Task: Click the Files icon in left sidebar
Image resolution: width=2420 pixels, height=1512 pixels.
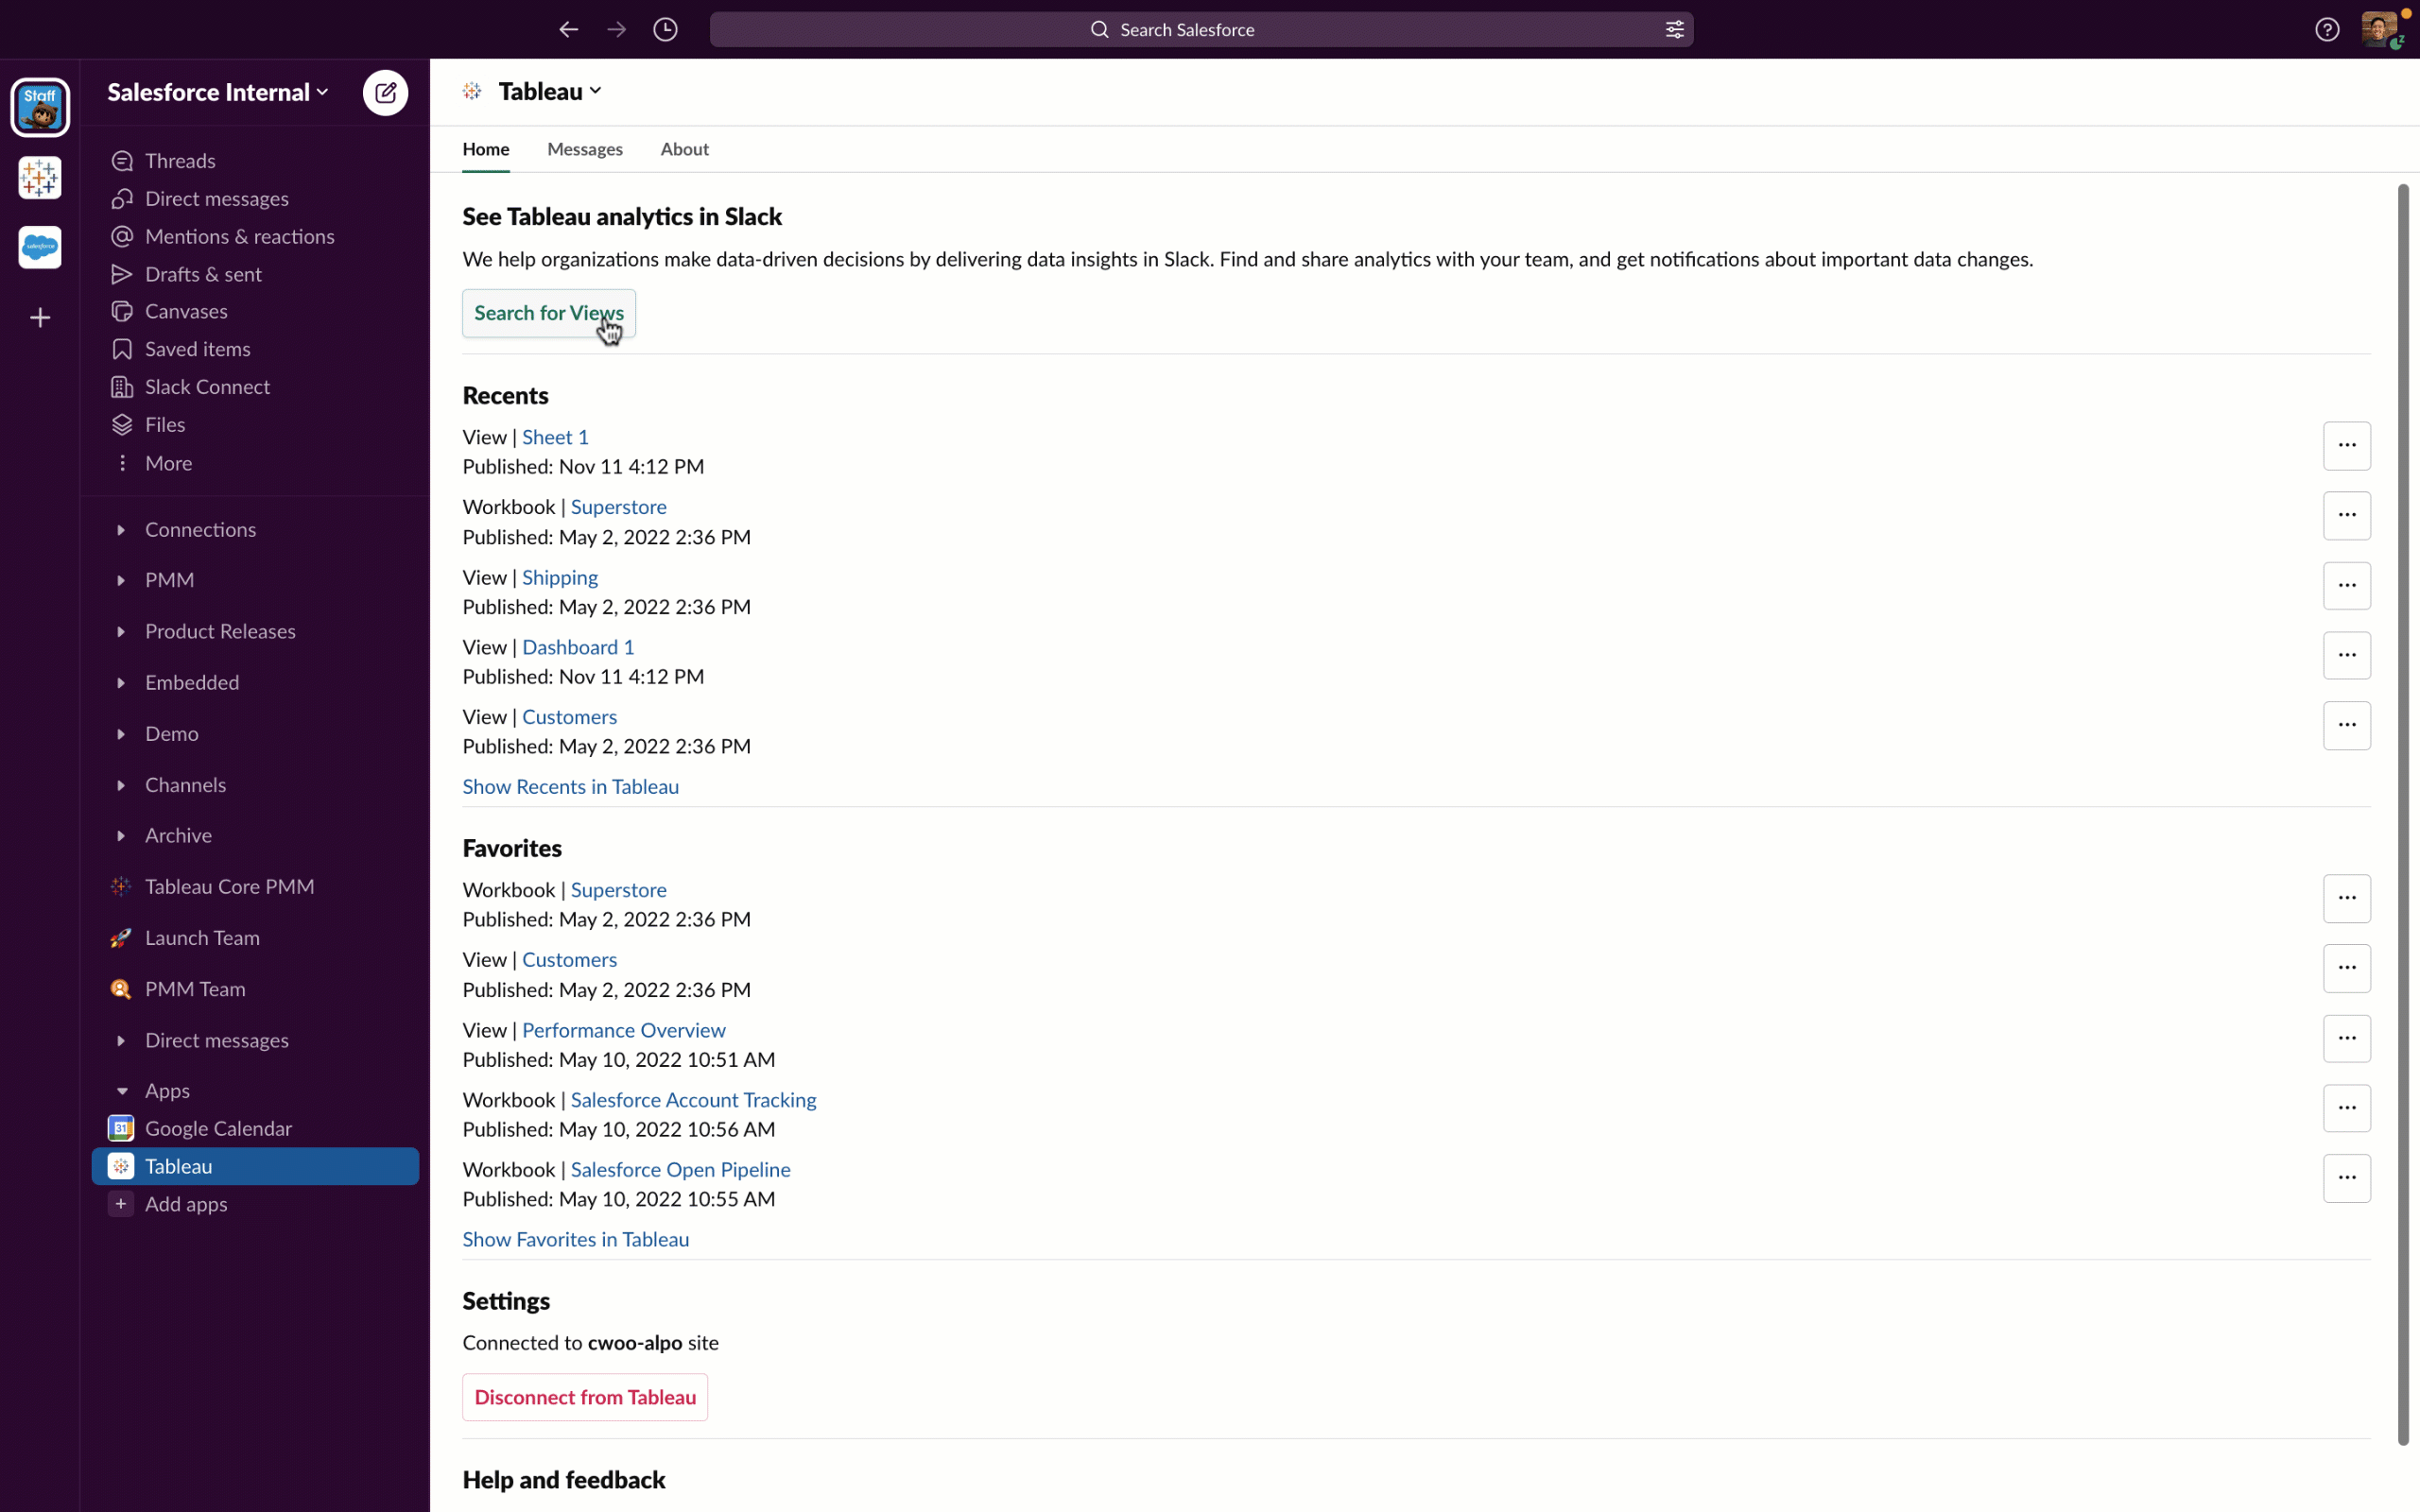Action: (122, 423)
